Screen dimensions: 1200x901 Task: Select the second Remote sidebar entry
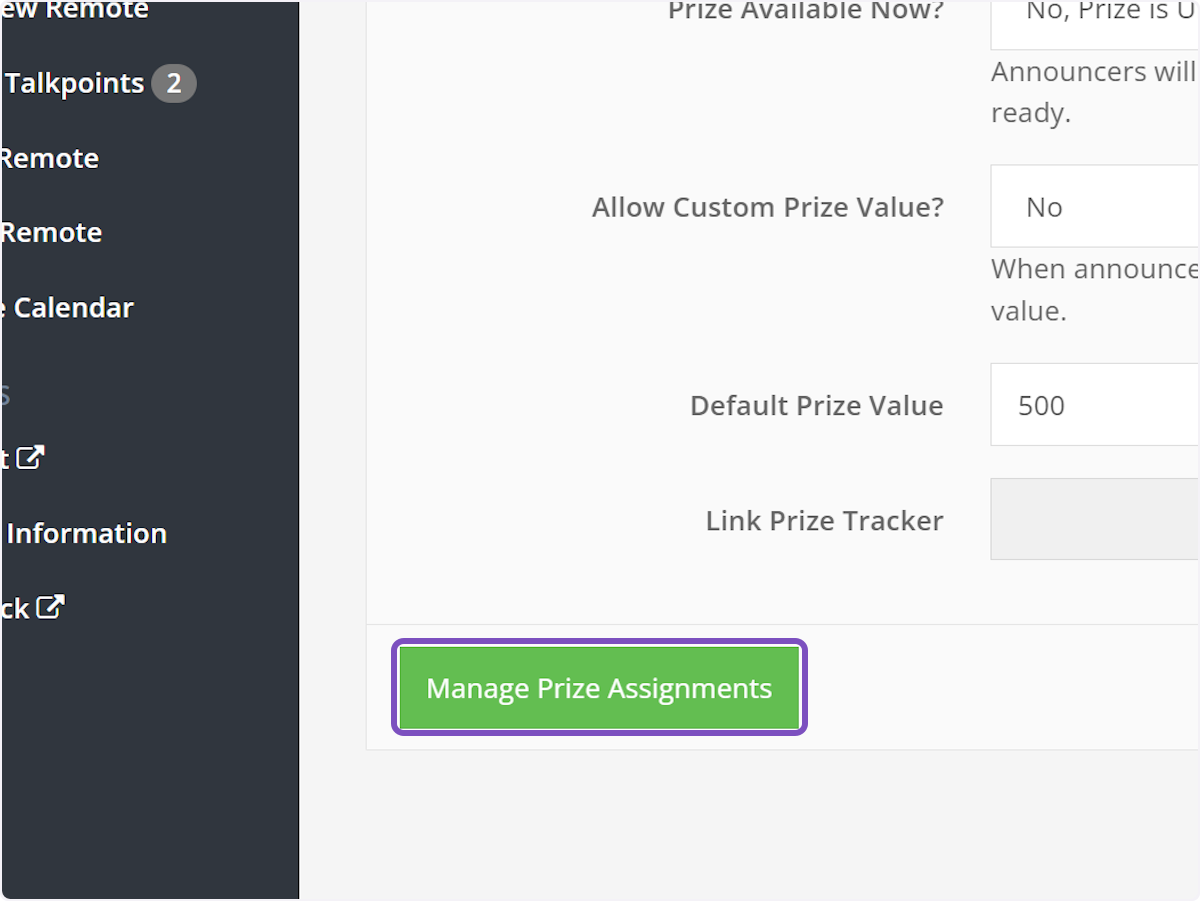click(51, 232)
